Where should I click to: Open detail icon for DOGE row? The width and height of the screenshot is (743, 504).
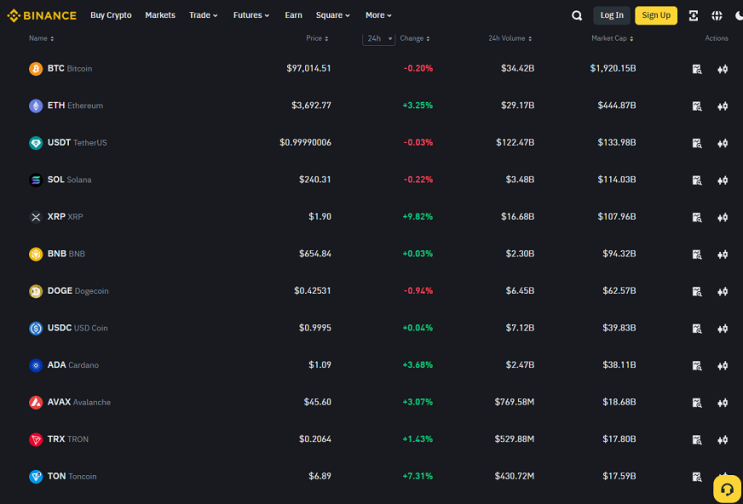click(697, 291)
